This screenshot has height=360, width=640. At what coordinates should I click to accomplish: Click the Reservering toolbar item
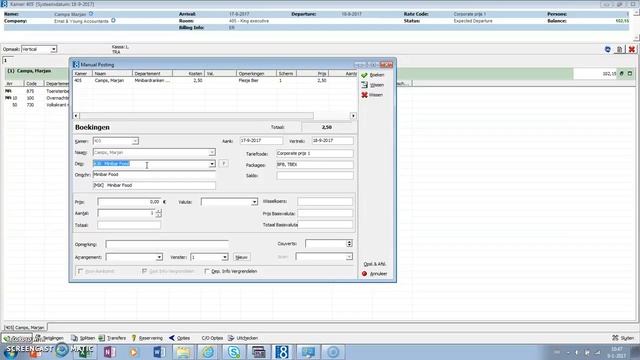(147, 338)
